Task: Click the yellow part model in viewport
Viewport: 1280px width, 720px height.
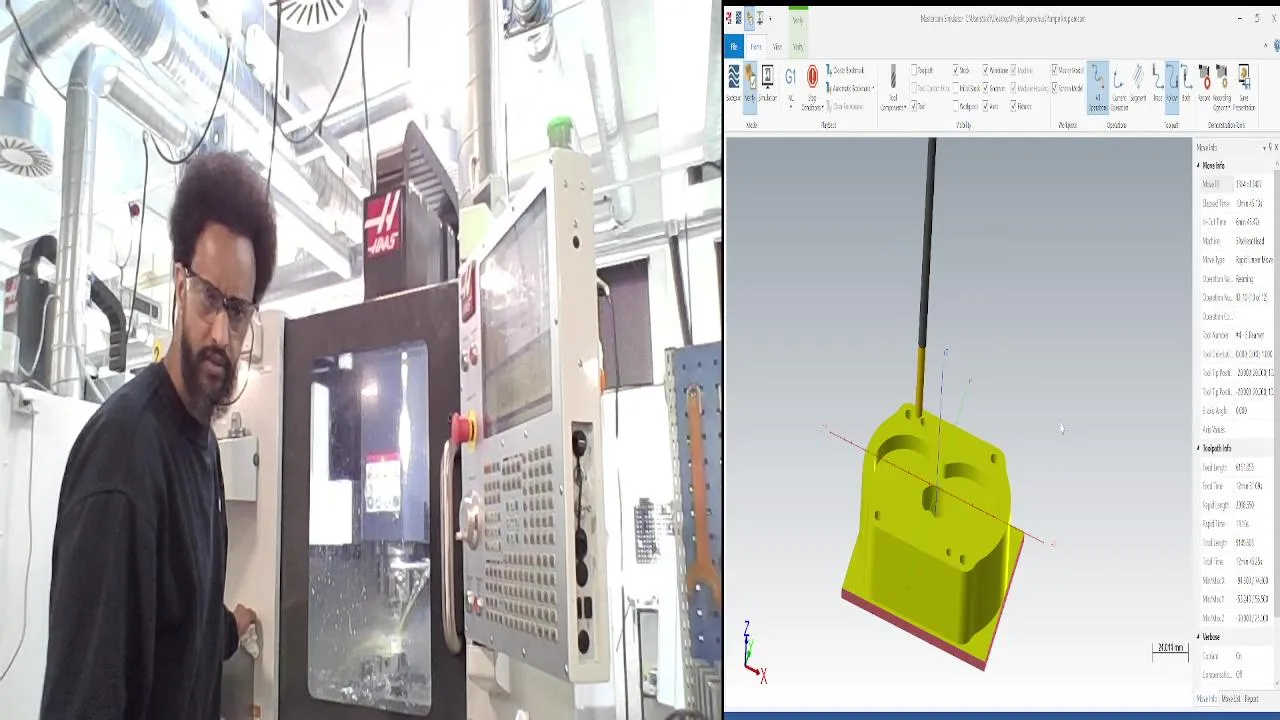Action: point(930,530)
